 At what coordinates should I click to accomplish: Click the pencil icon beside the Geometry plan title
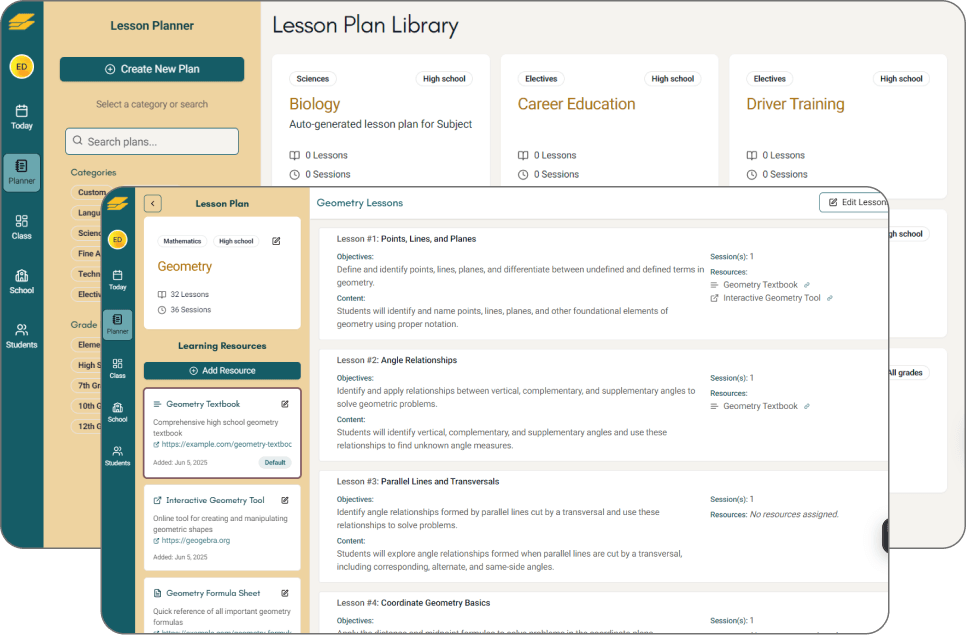[276, 240]
